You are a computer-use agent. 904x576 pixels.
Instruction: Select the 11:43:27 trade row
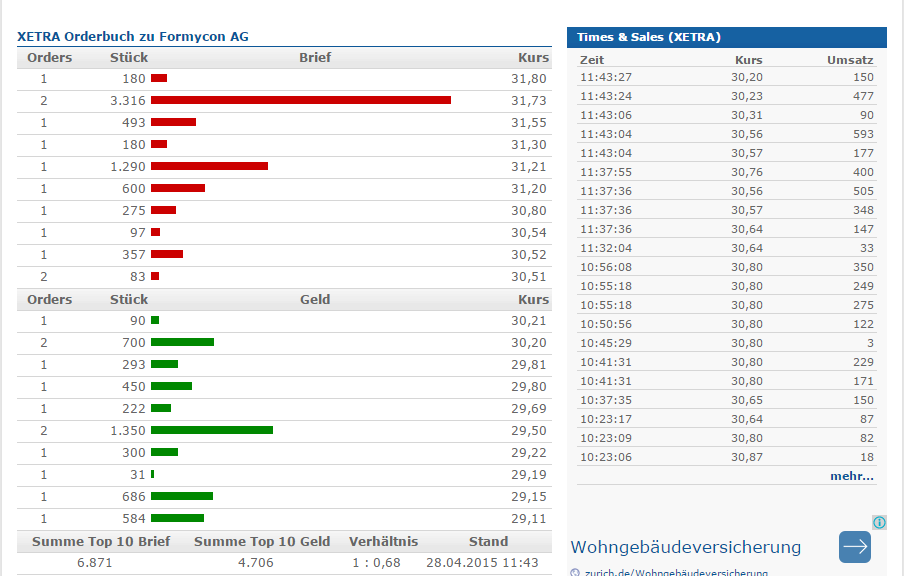(727, 77)
